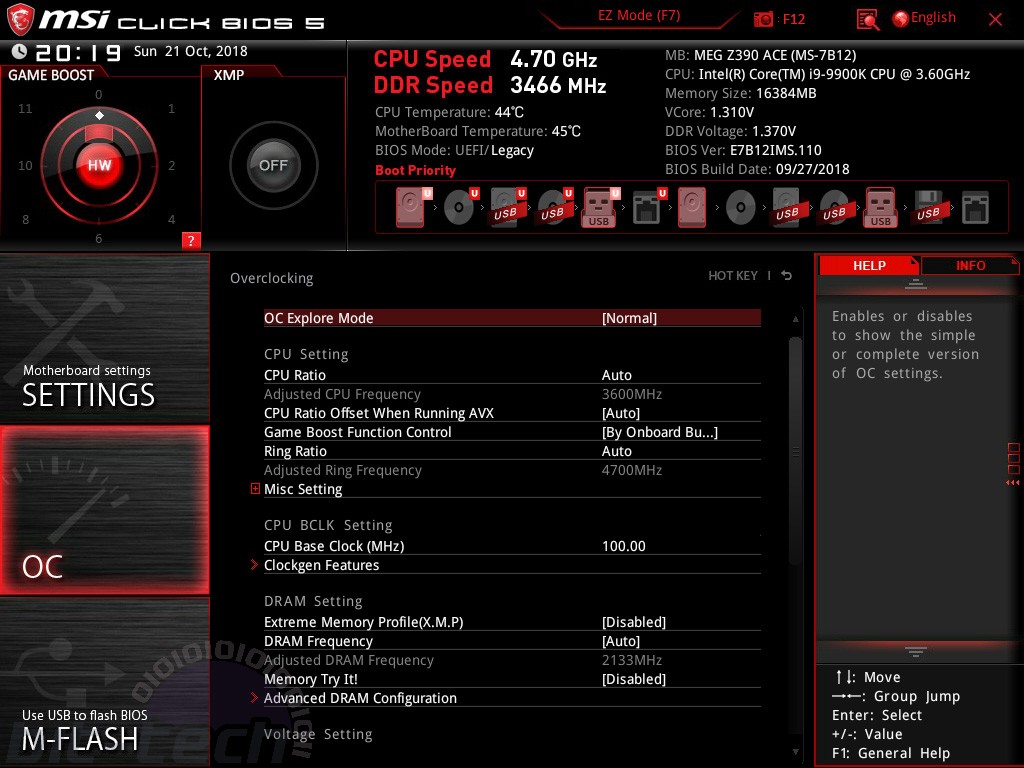Select the legacy CD/DVD boot icon
The image size is (1024, 768).
coord(741,208)
